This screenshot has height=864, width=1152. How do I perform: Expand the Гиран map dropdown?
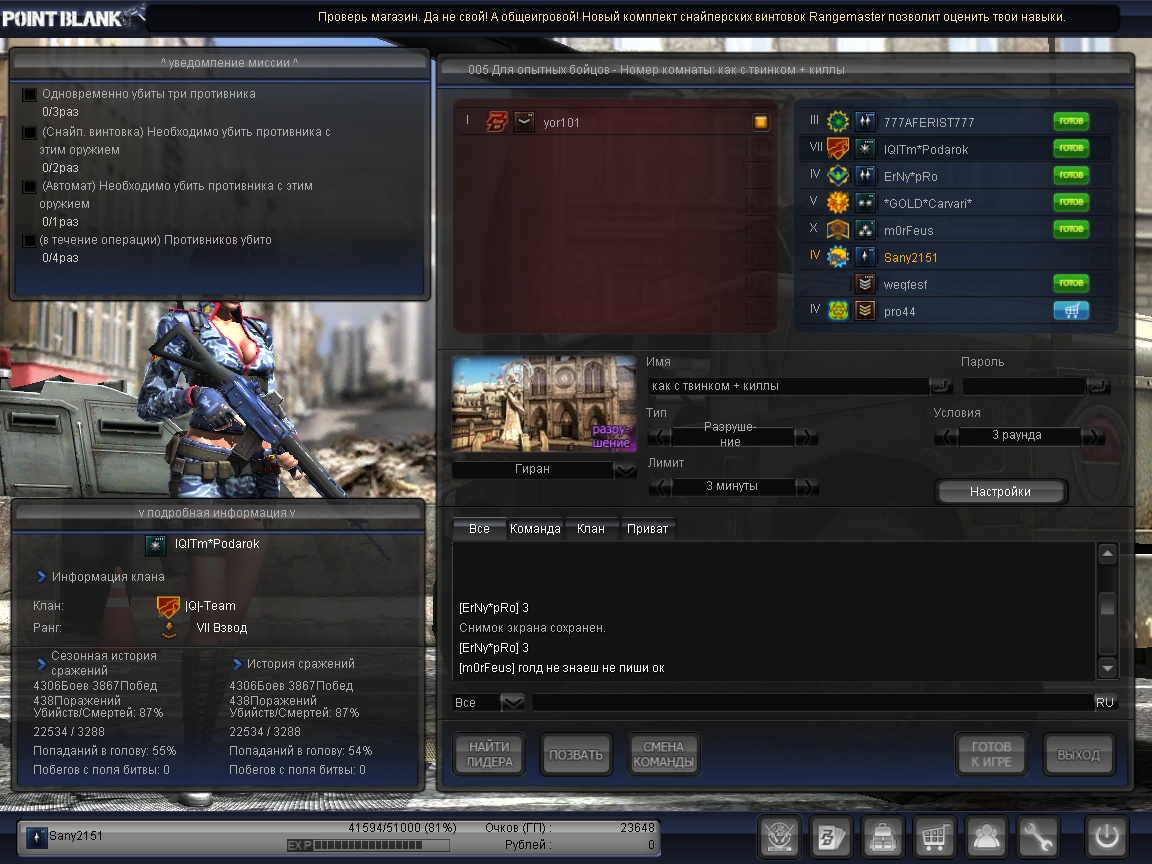coord(625,470)
